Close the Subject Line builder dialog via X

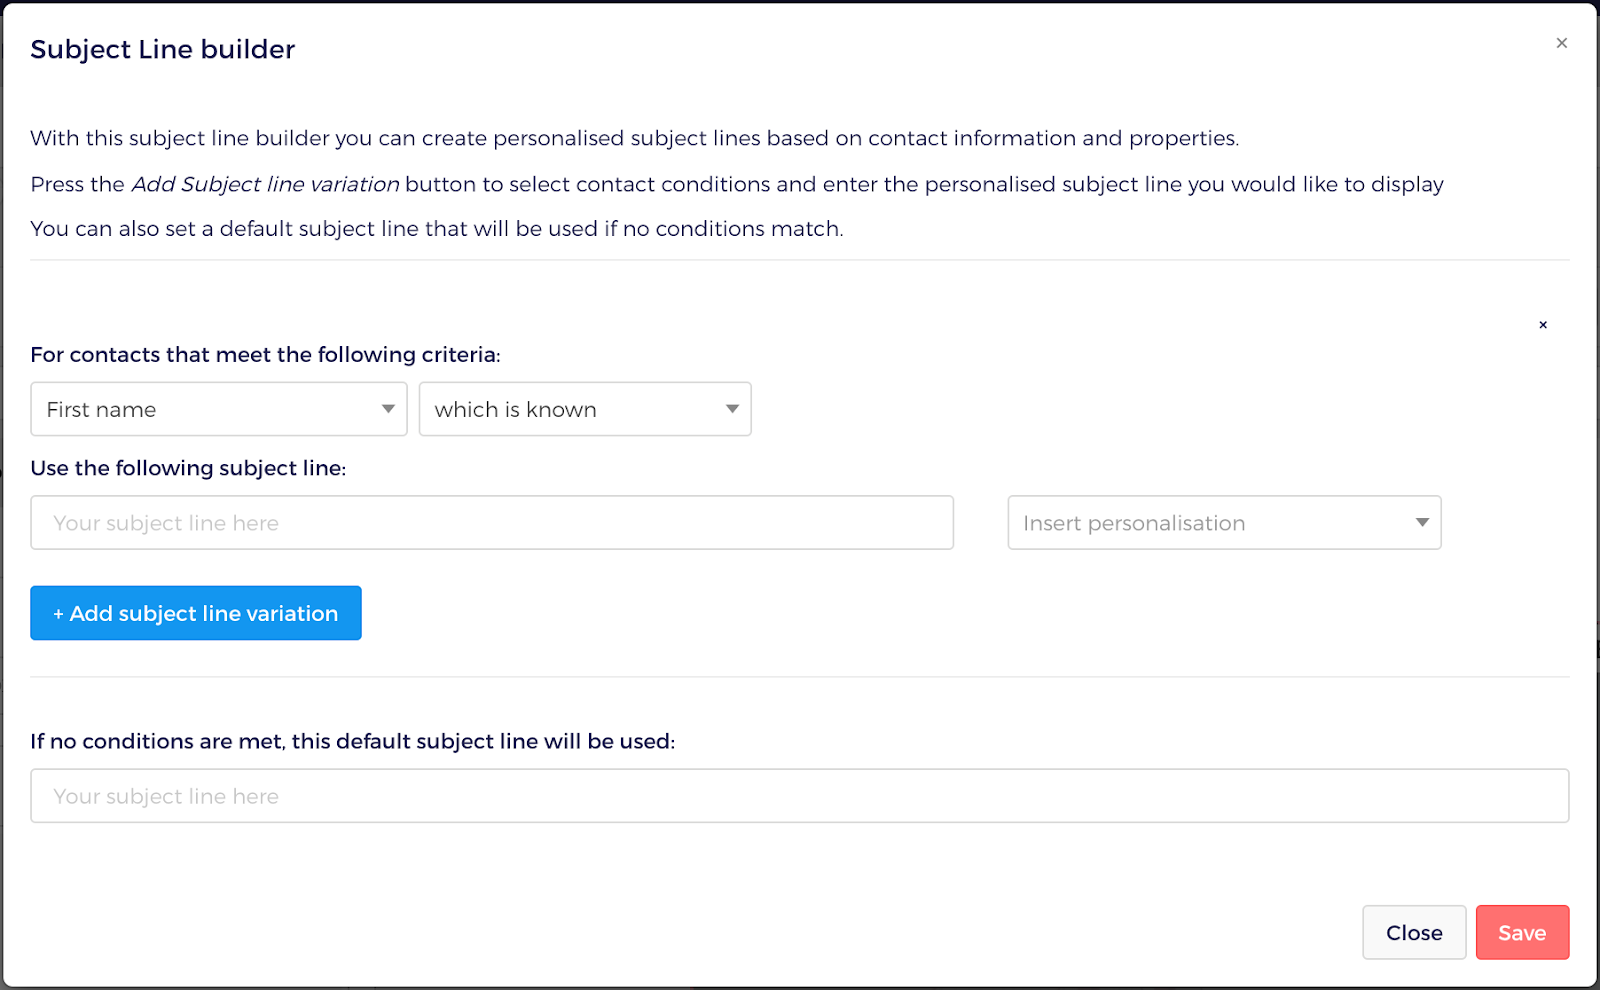point(1561,43)
